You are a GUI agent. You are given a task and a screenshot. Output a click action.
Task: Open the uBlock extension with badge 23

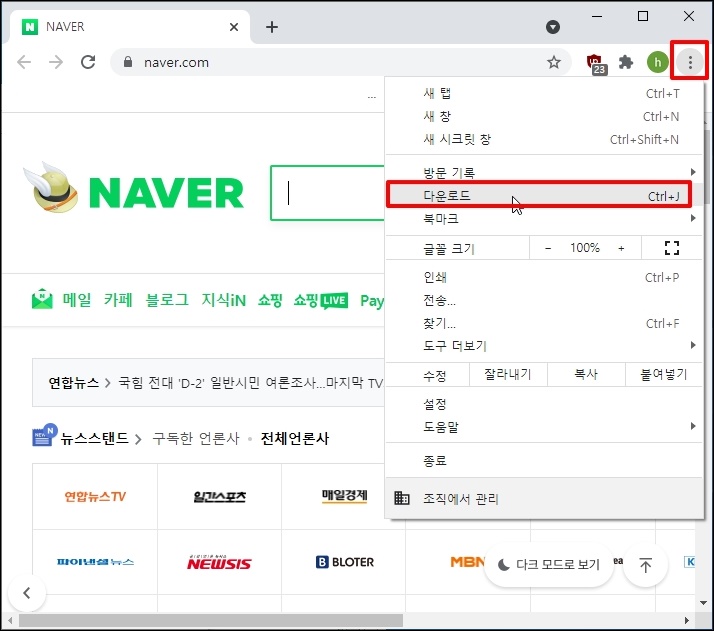(x=596, y=63)
